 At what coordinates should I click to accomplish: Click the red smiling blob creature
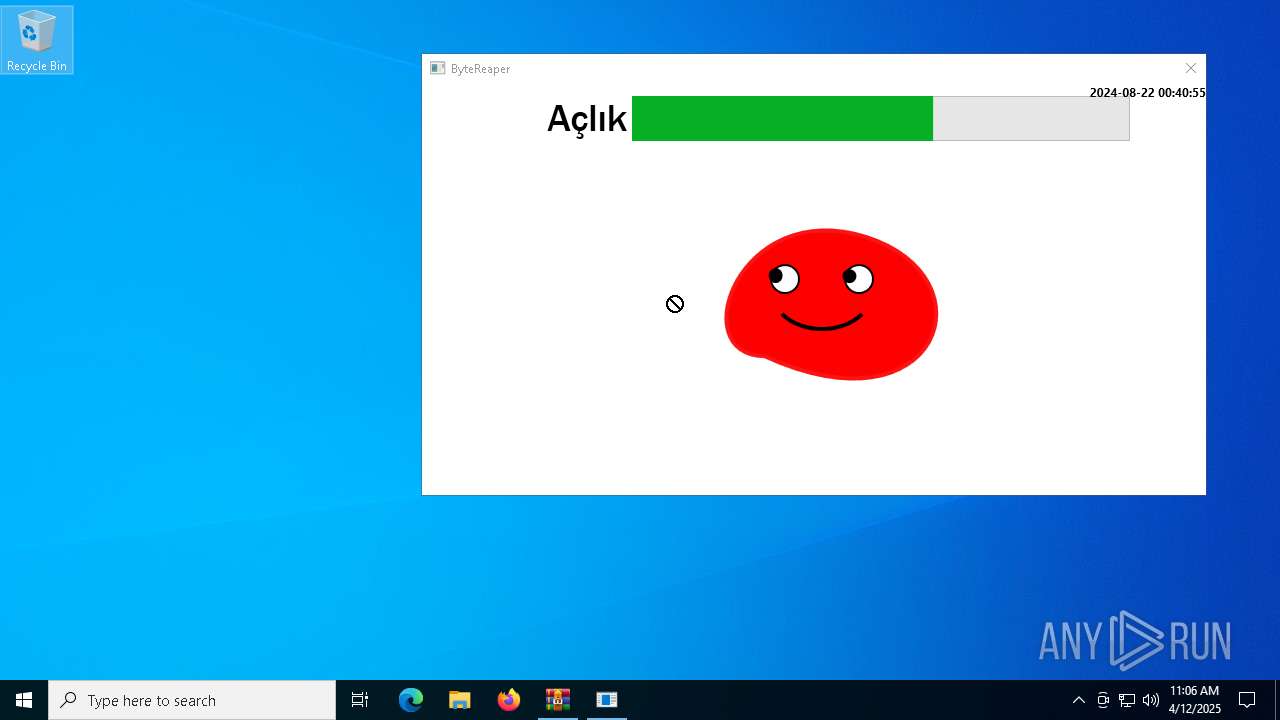(831, 304)
